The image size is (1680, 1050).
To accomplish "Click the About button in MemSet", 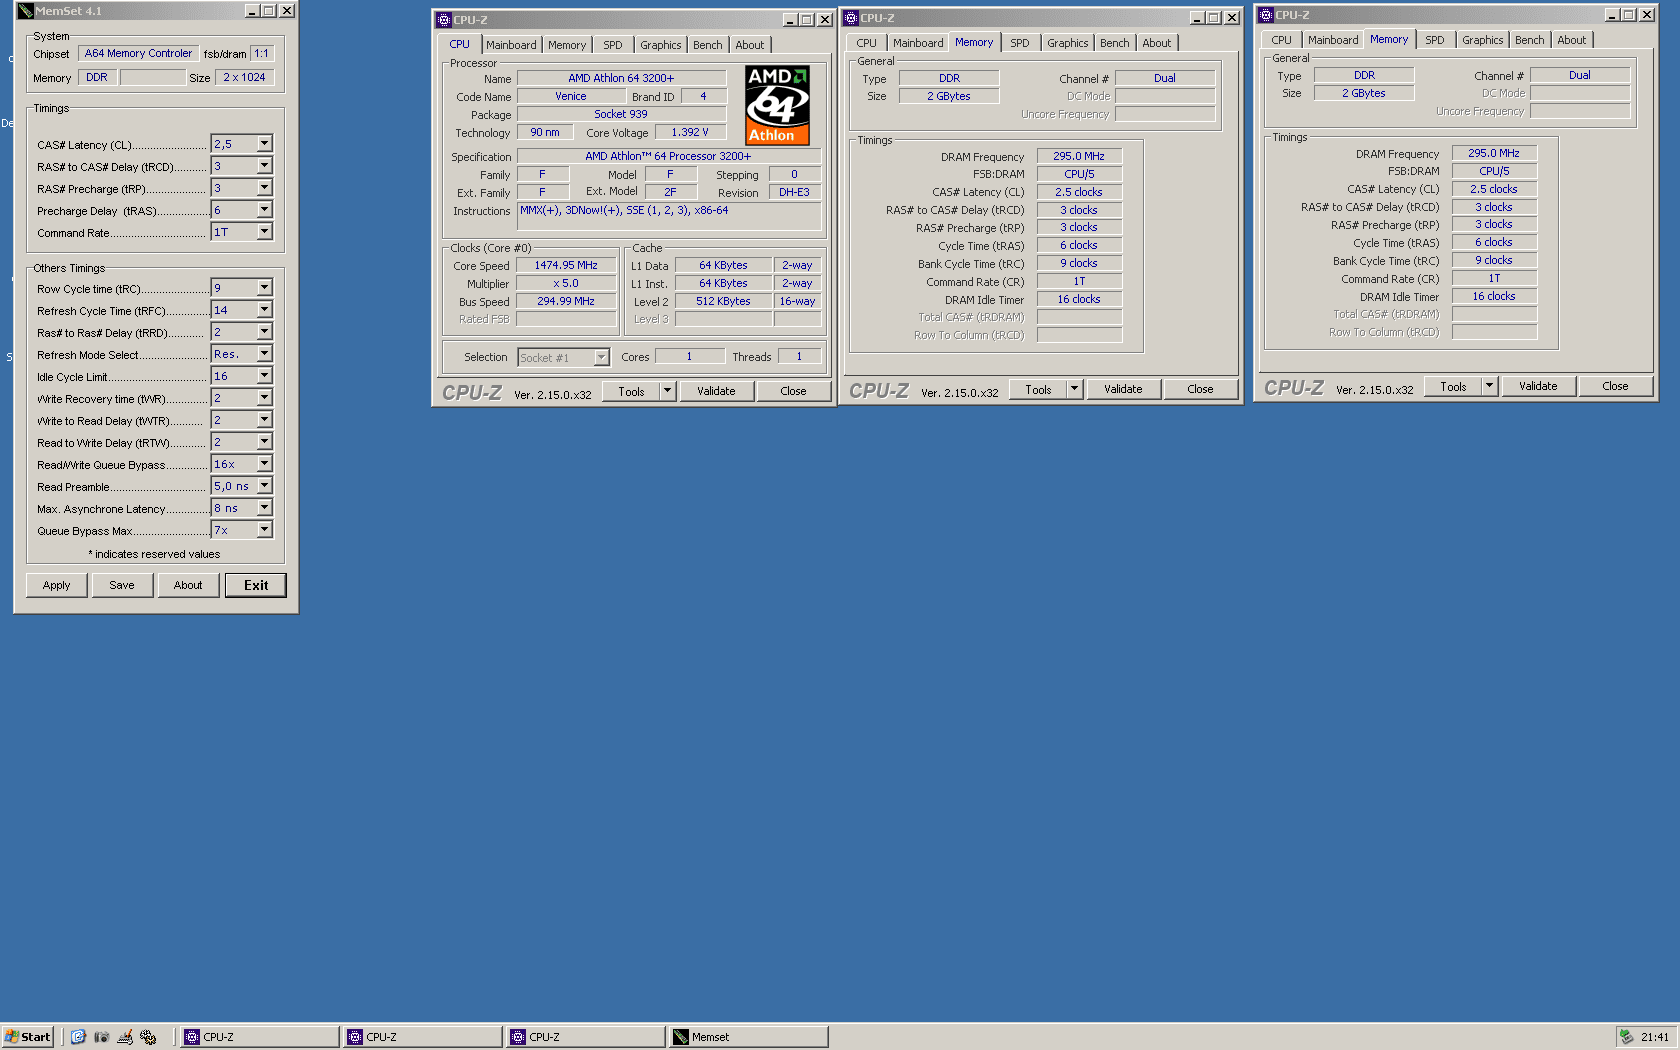I will tap(188, 585).
